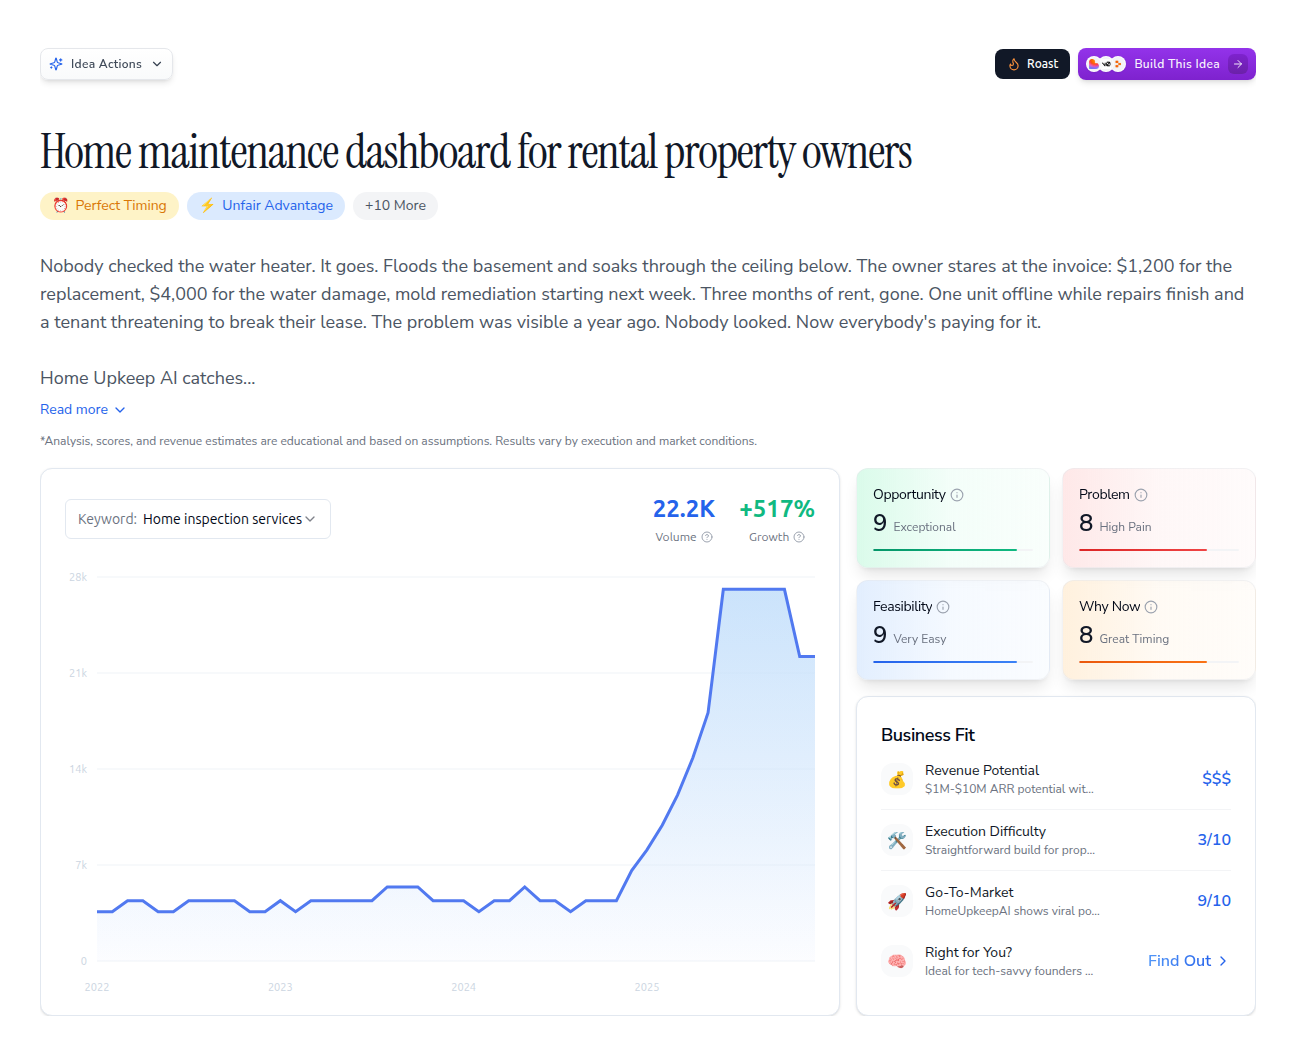Click the rocket Go-To-Market icon
The image size is (1296, 1056).
(897, 901)
